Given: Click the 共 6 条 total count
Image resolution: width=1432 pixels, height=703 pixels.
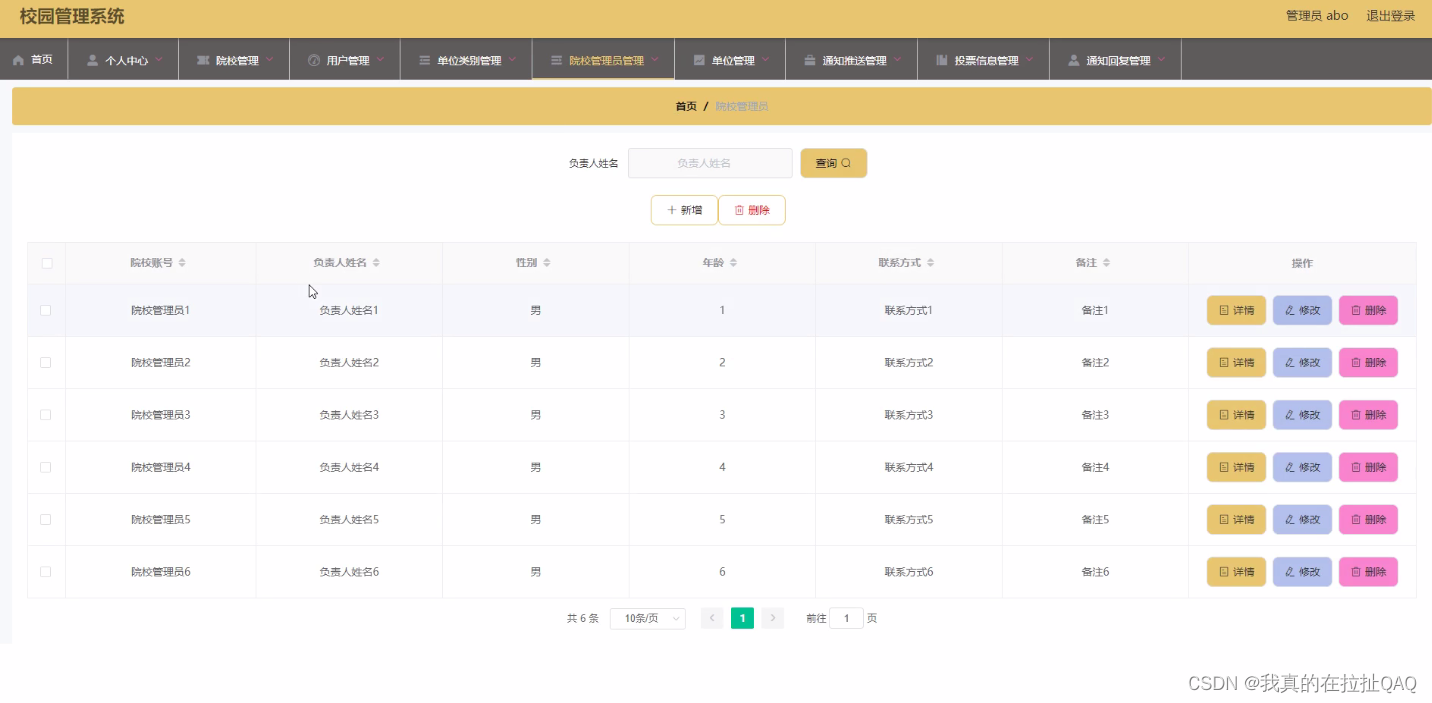Looking at the screenshot, I should click(583, 618).
